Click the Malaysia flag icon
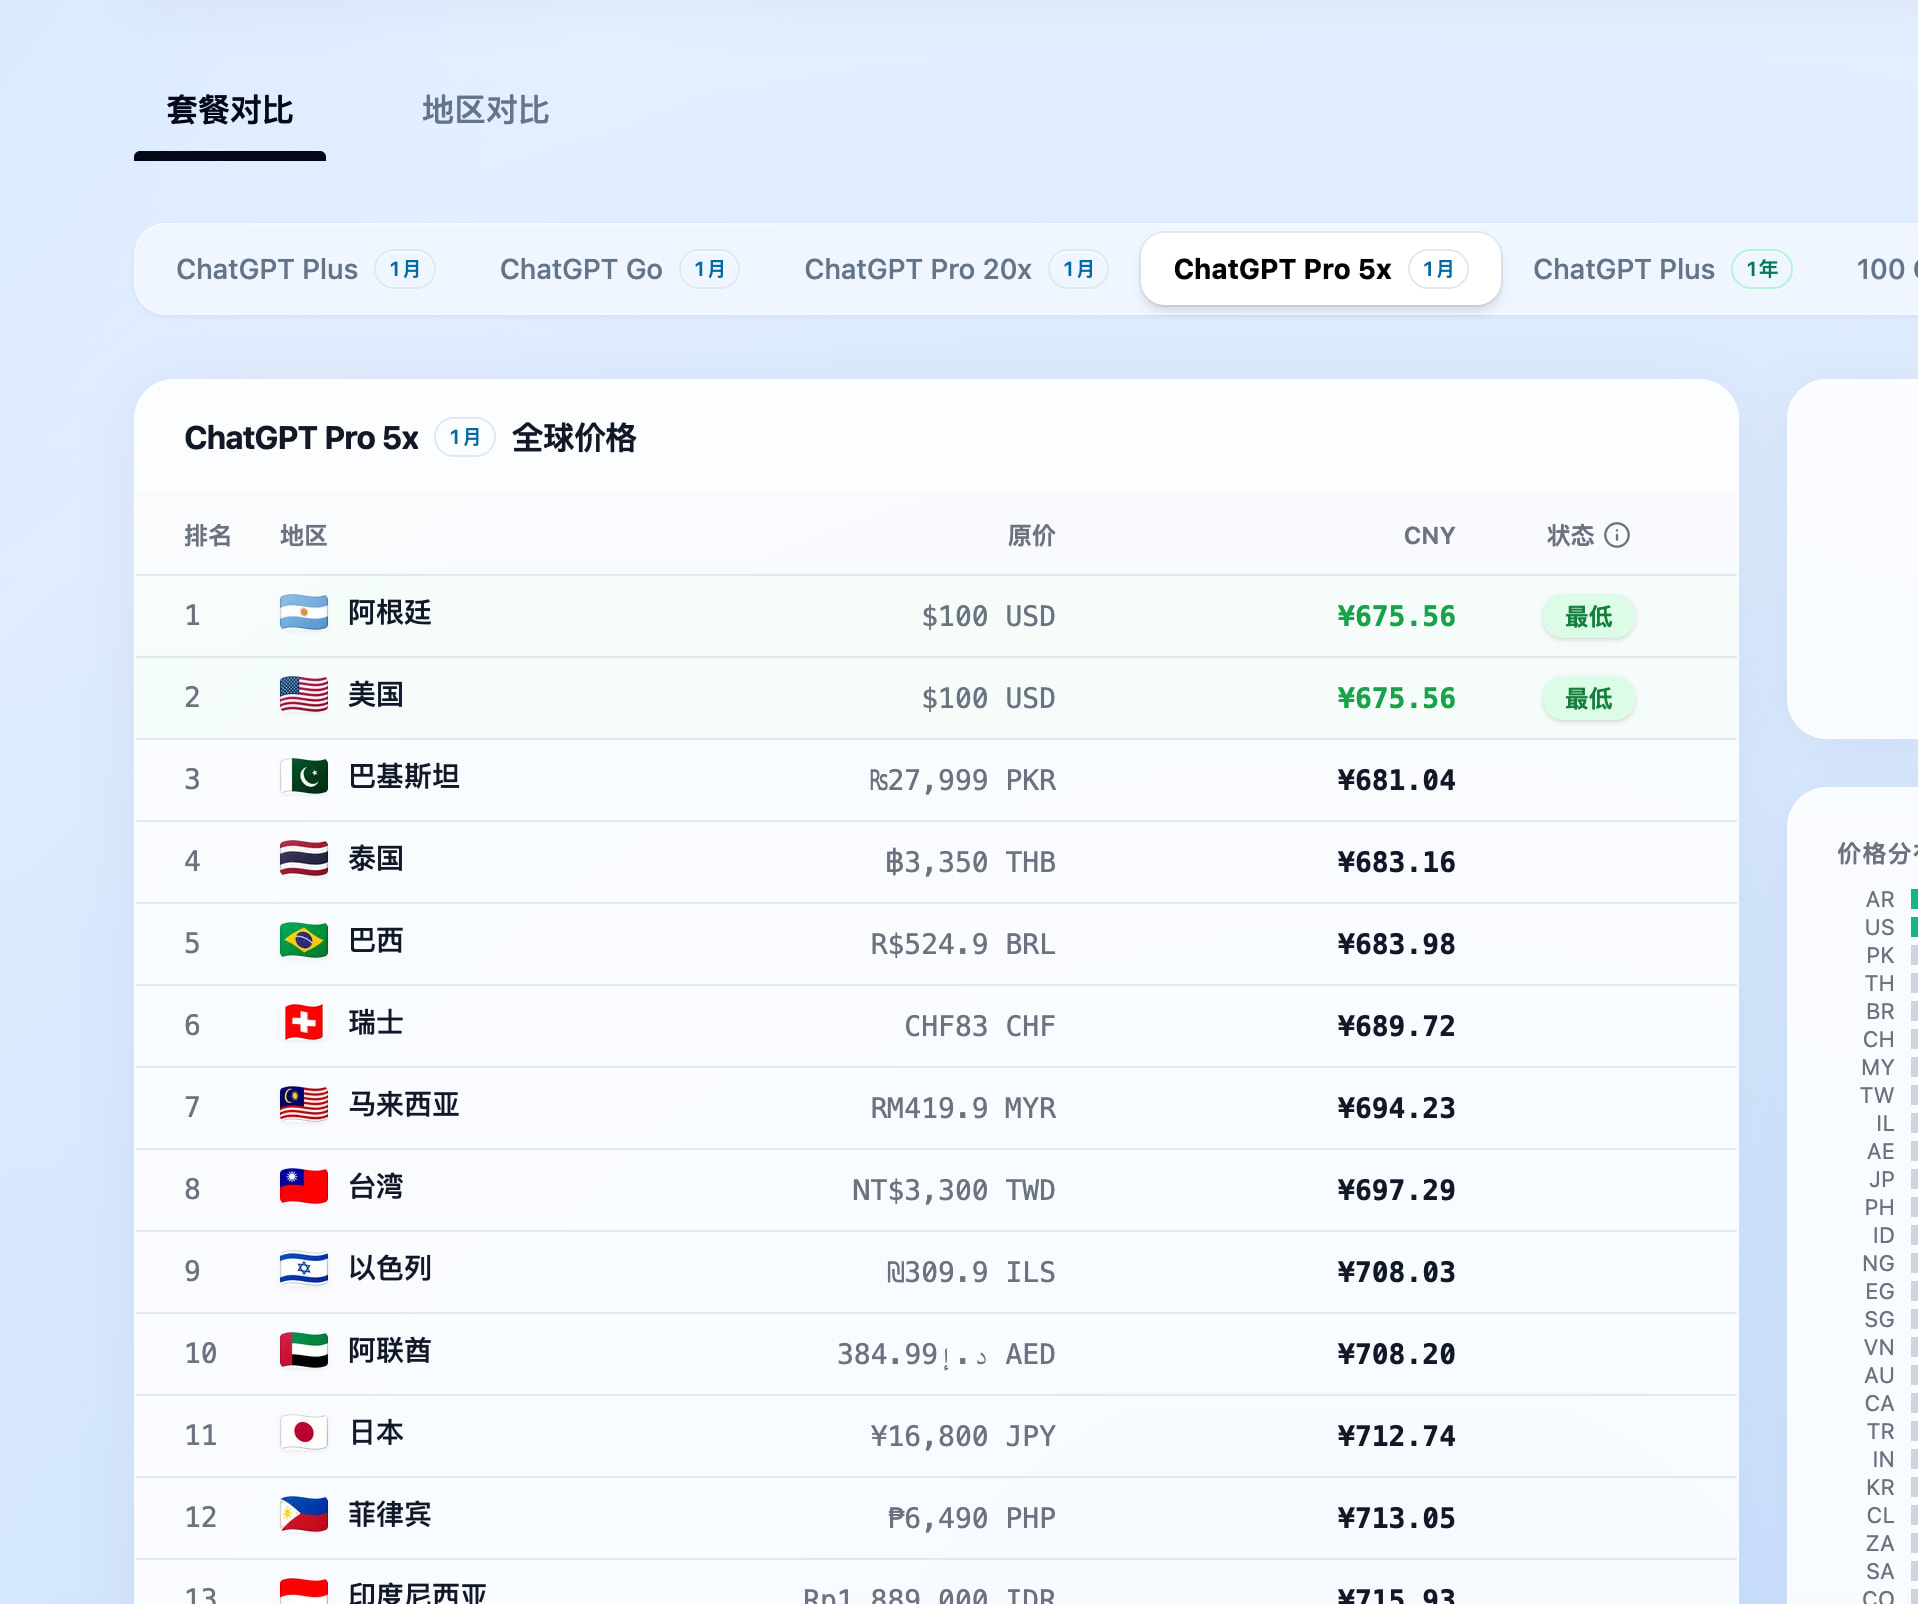Image resolution: width=1918 pixels, height=1604 pixels. tap(304, 1105)
